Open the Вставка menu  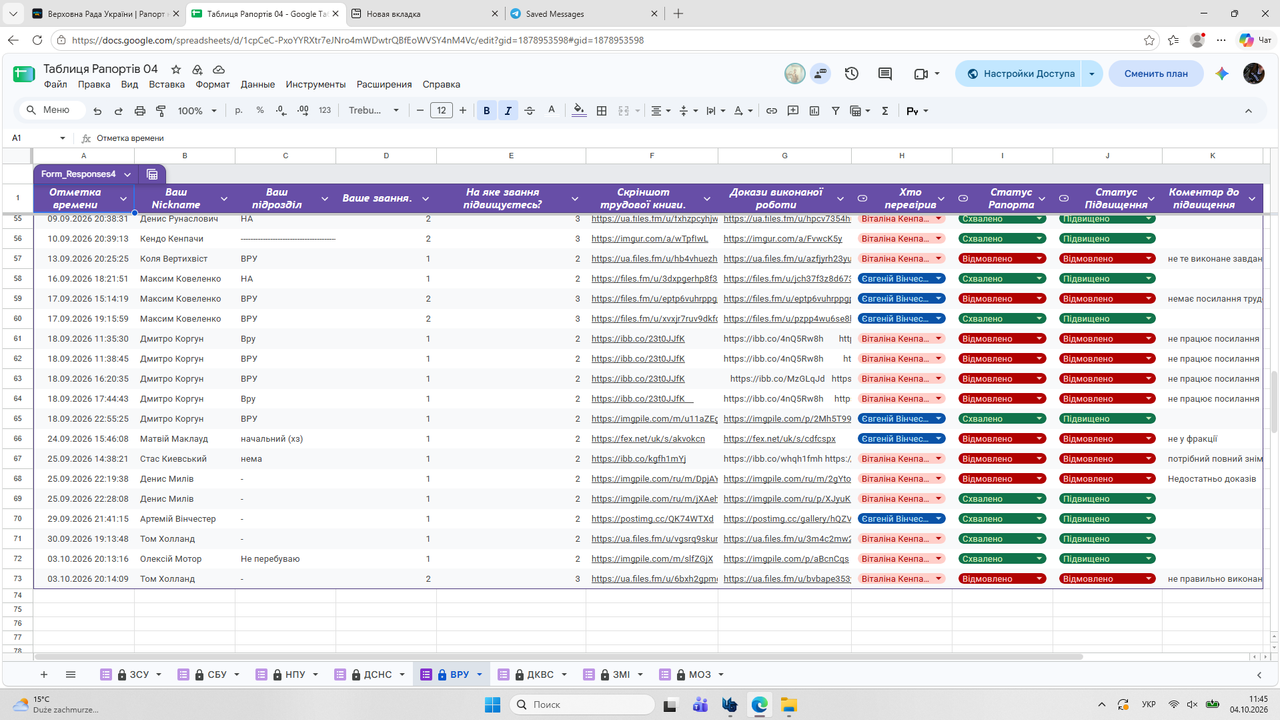pyautogui.click(x=166, y=85)
